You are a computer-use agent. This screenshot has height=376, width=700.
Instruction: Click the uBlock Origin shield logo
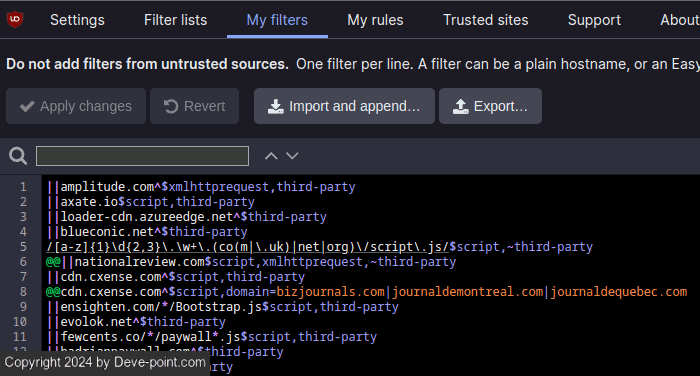[15, 19]
